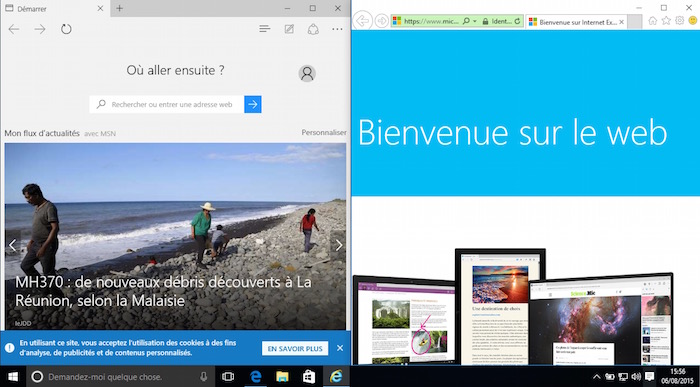Image resolution: width=700 pixels, height=387 pixels.
Task: Open network status in system tray
Action: click(x=623, y=377)
